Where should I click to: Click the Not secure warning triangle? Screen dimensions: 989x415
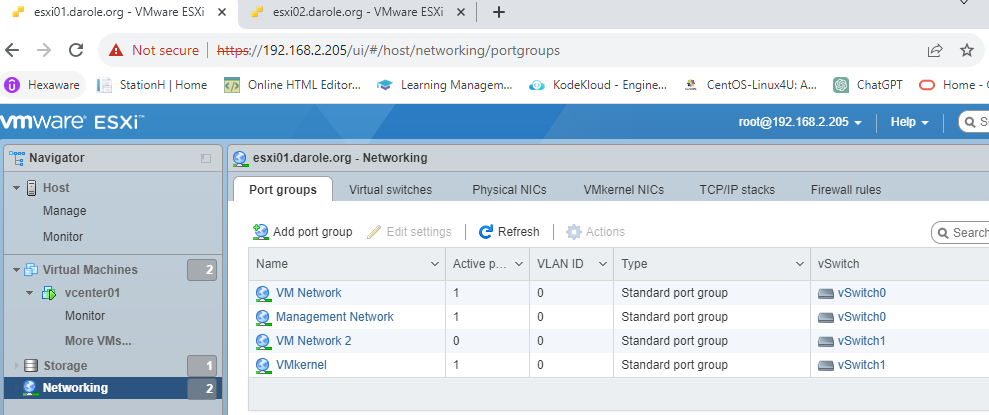115,50
